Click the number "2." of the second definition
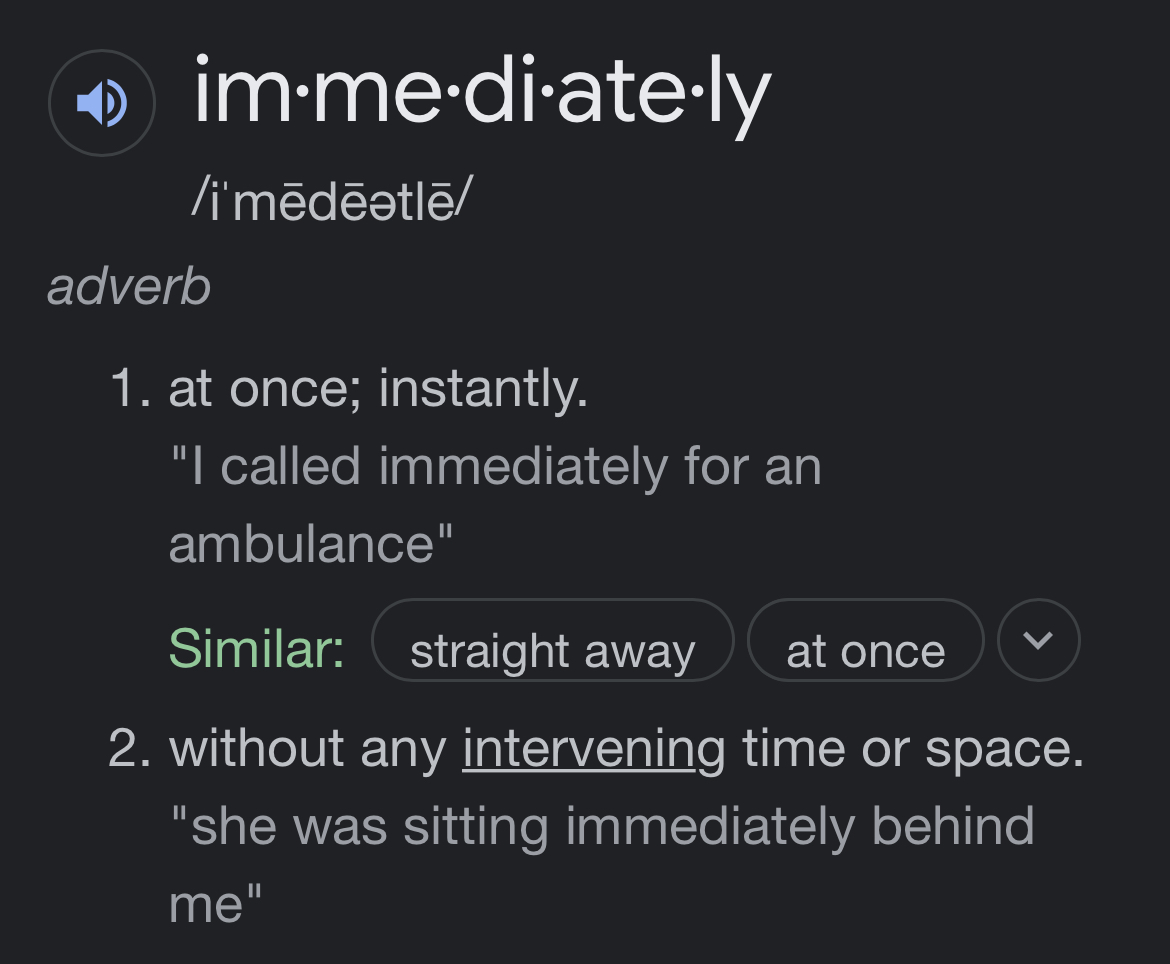The height and width of the screenshot is (964, 1170). click(130, 749)
